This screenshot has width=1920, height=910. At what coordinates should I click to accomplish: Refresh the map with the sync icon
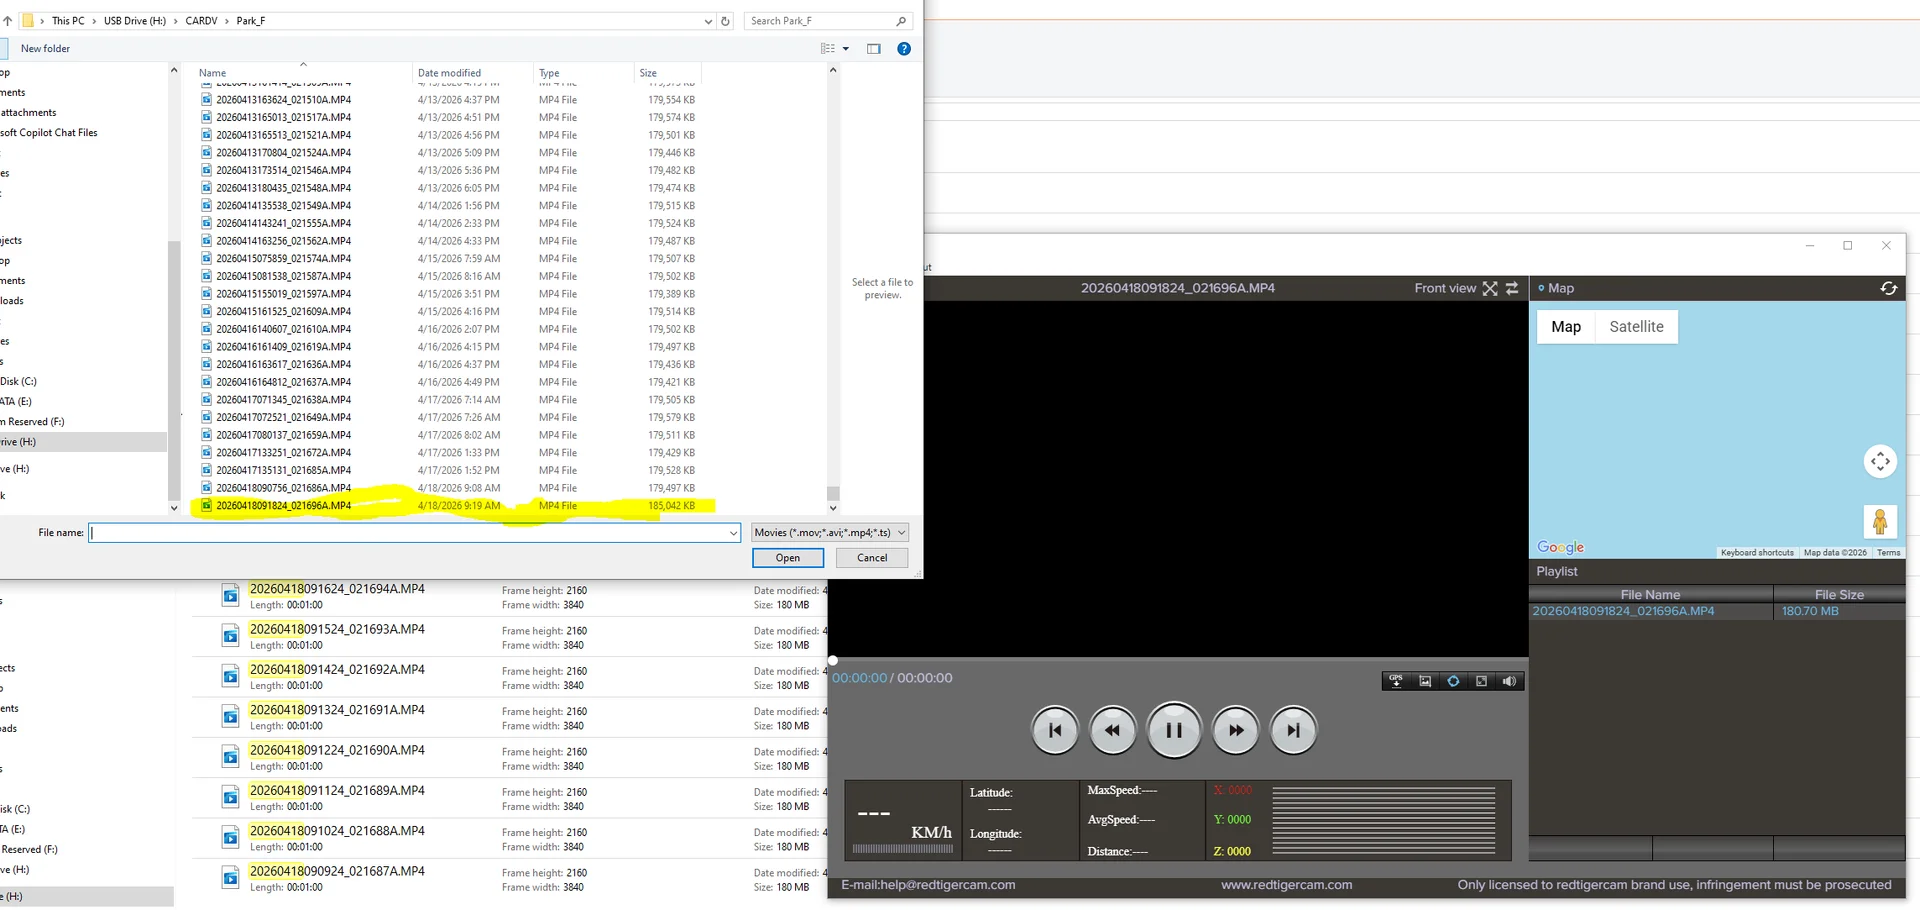click(1888, 288)
